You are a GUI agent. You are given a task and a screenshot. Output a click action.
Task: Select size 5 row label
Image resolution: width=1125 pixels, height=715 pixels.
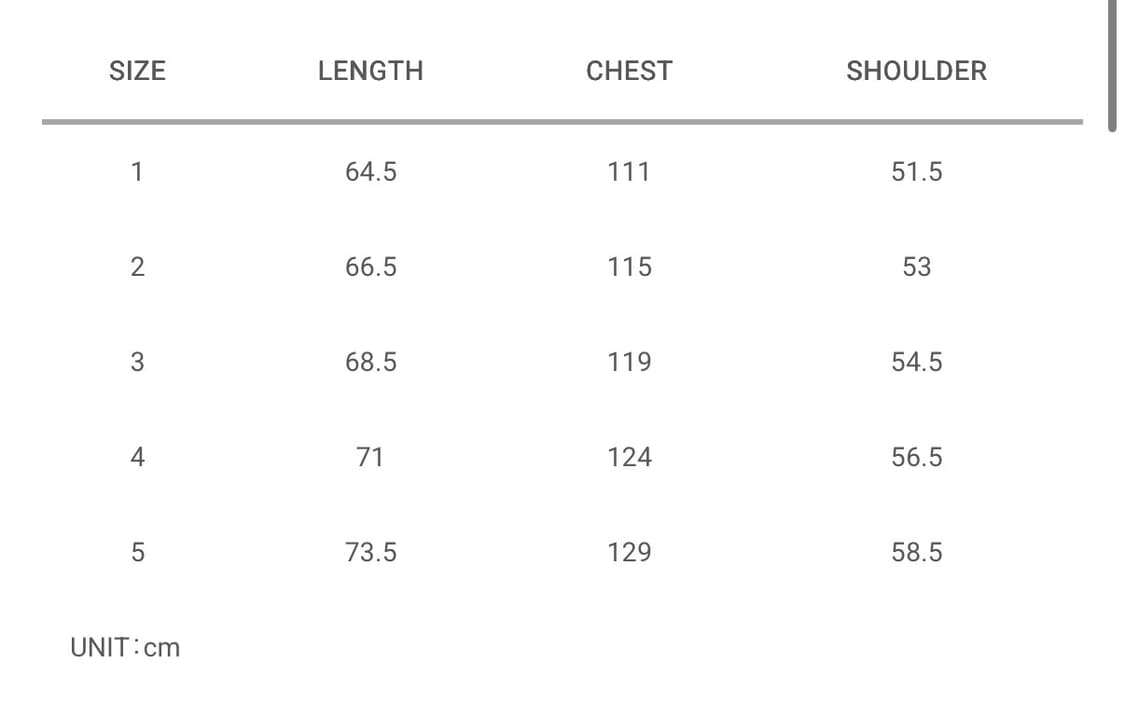point(137,552)
